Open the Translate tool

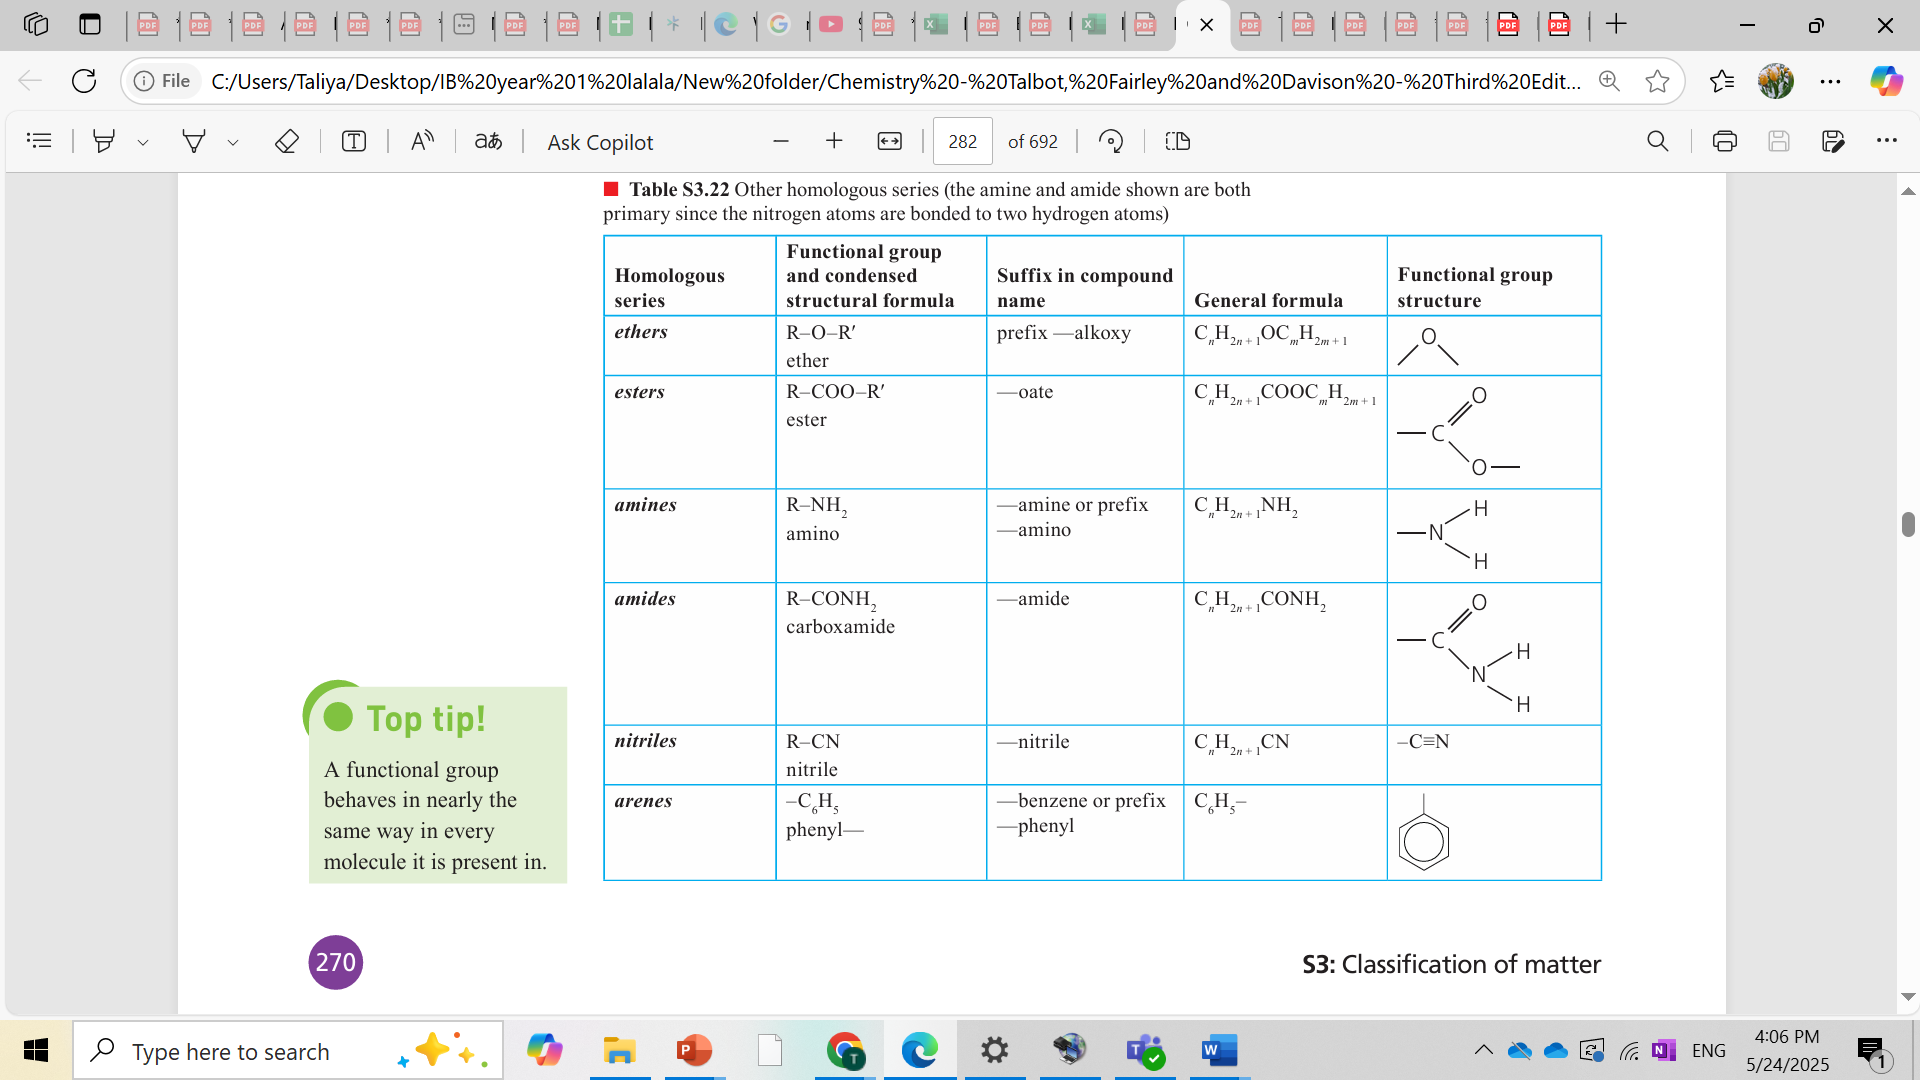tap(488, 141)
